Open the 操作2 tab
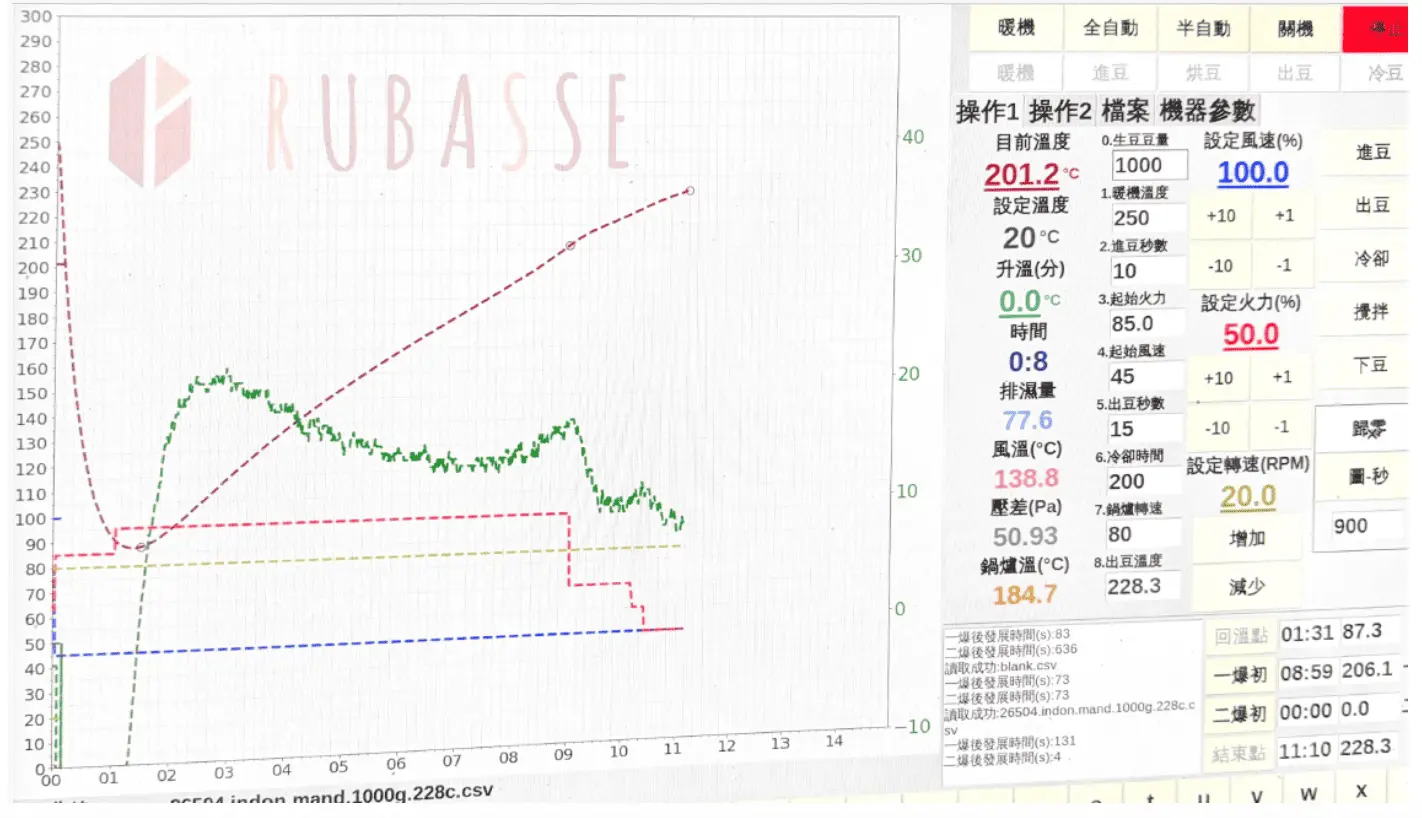The height and width of the screenshot is (818, 1422). coord(1061,110)
